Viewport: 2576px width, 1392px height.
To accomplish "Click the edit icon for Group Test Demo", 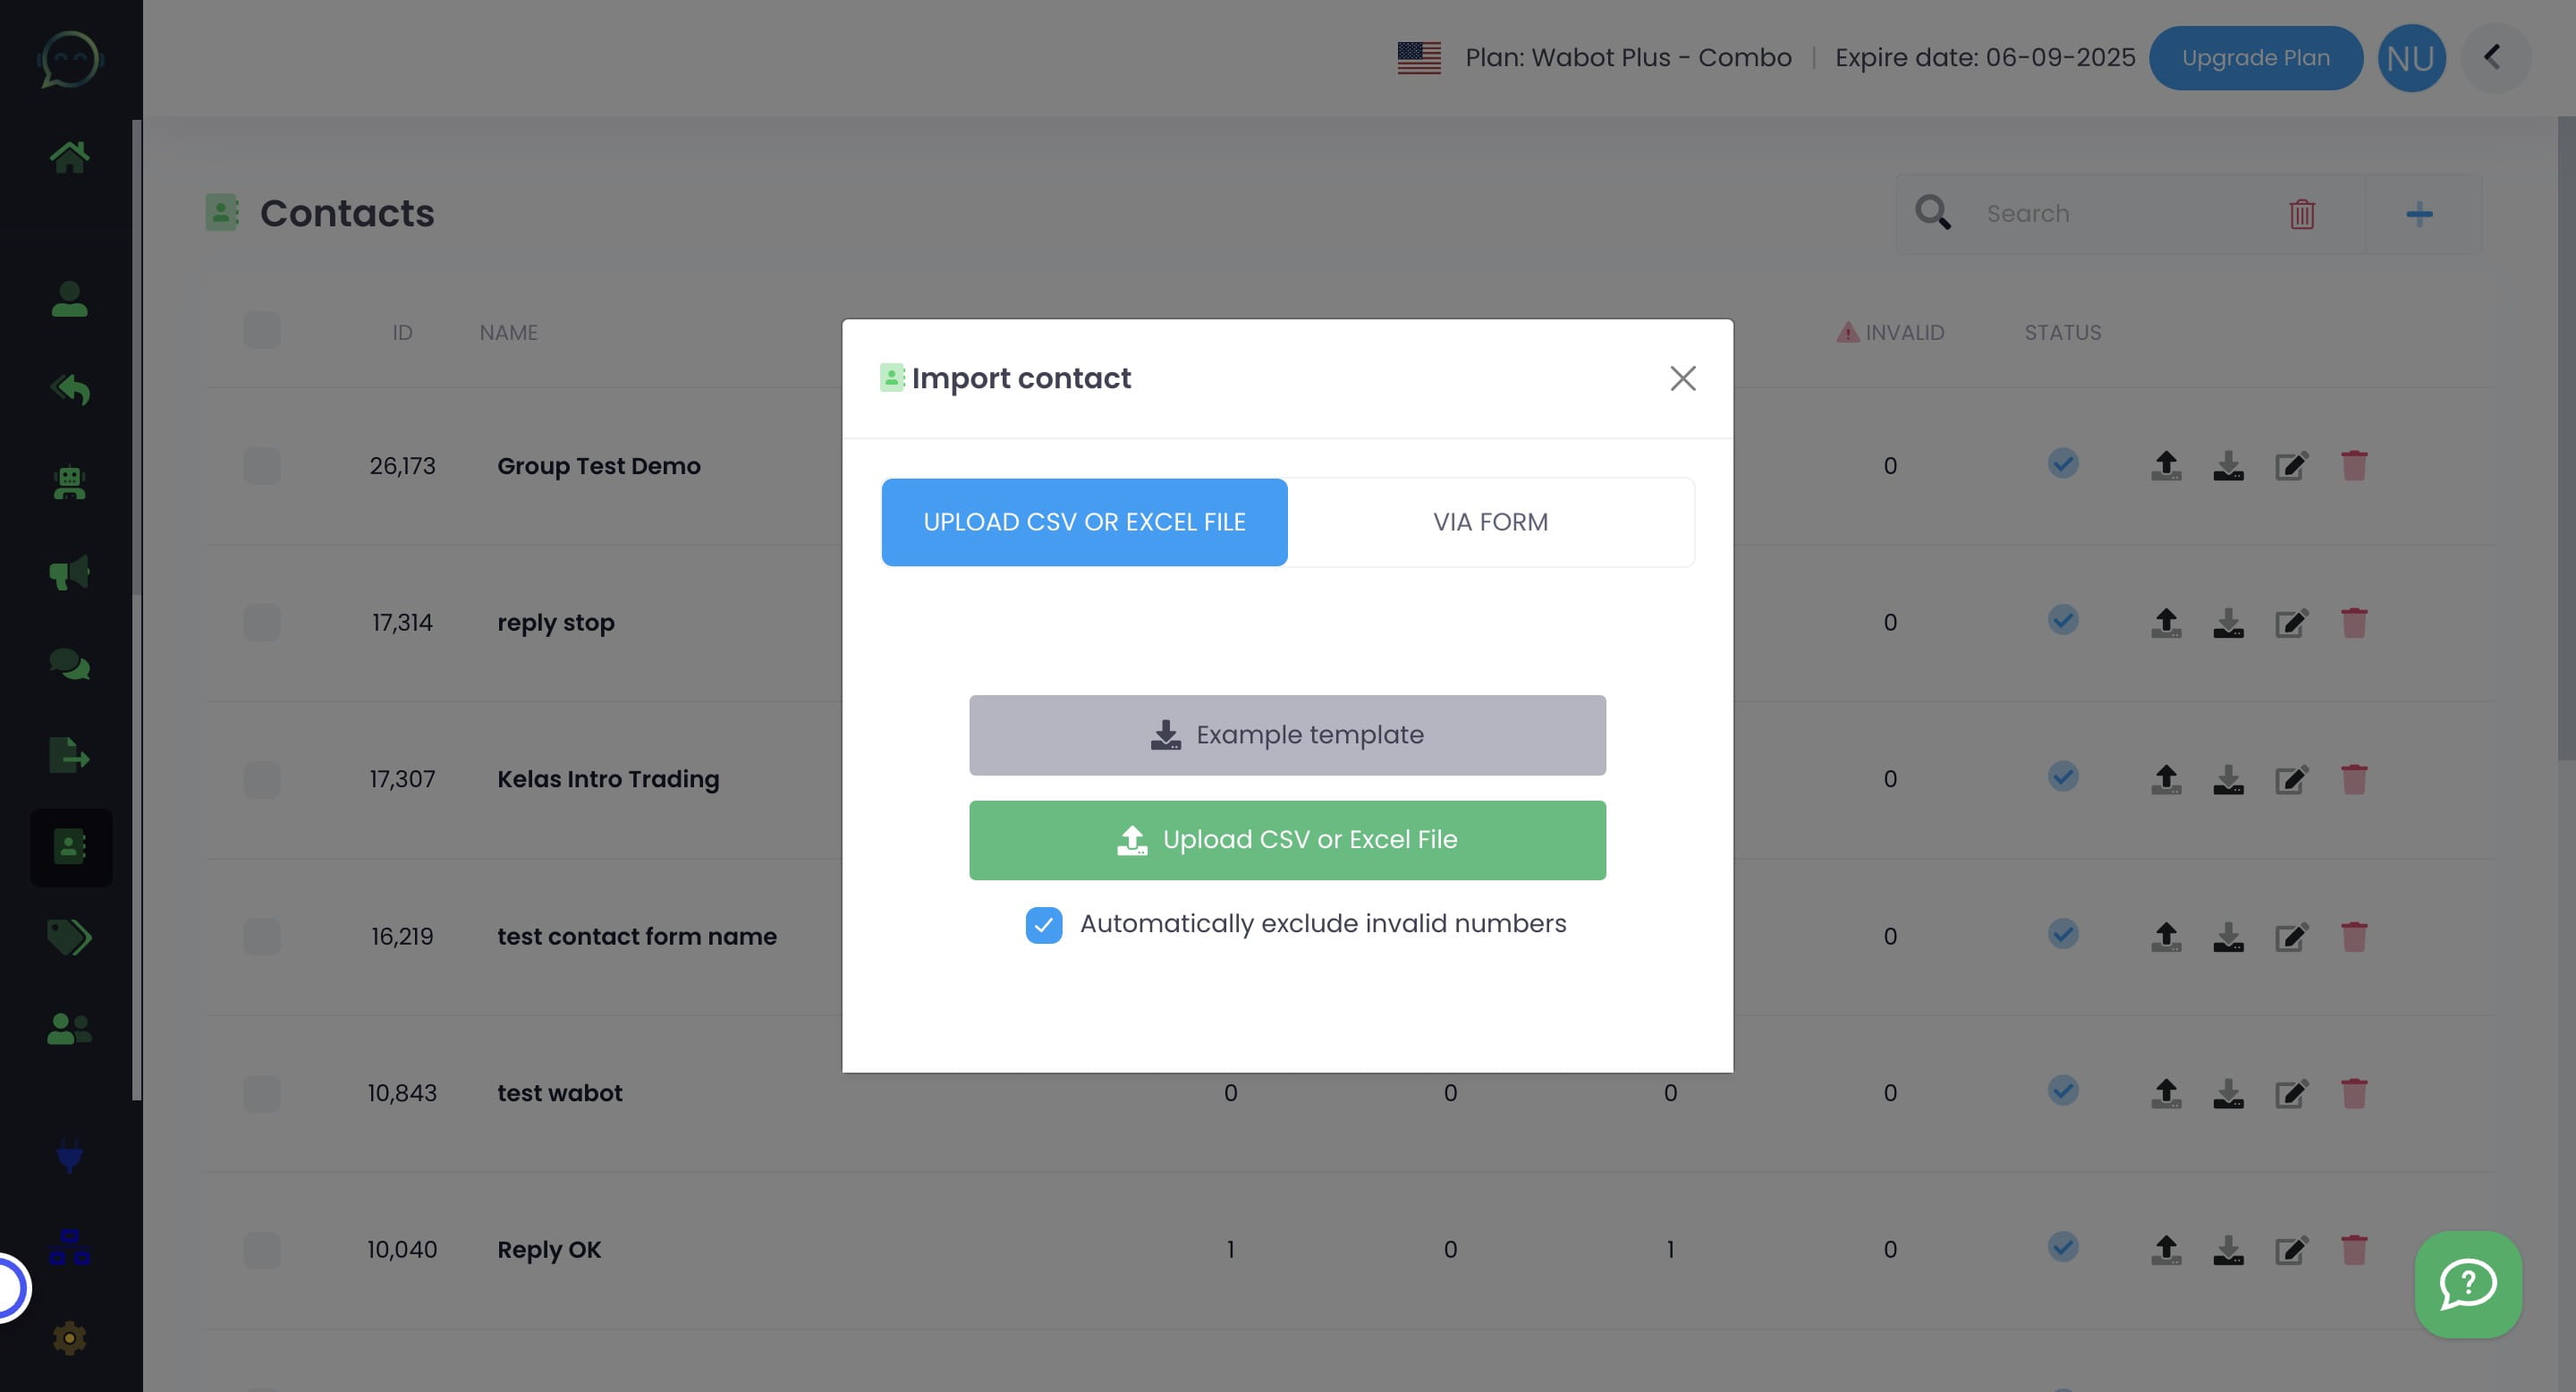I will pos(2291,466).
